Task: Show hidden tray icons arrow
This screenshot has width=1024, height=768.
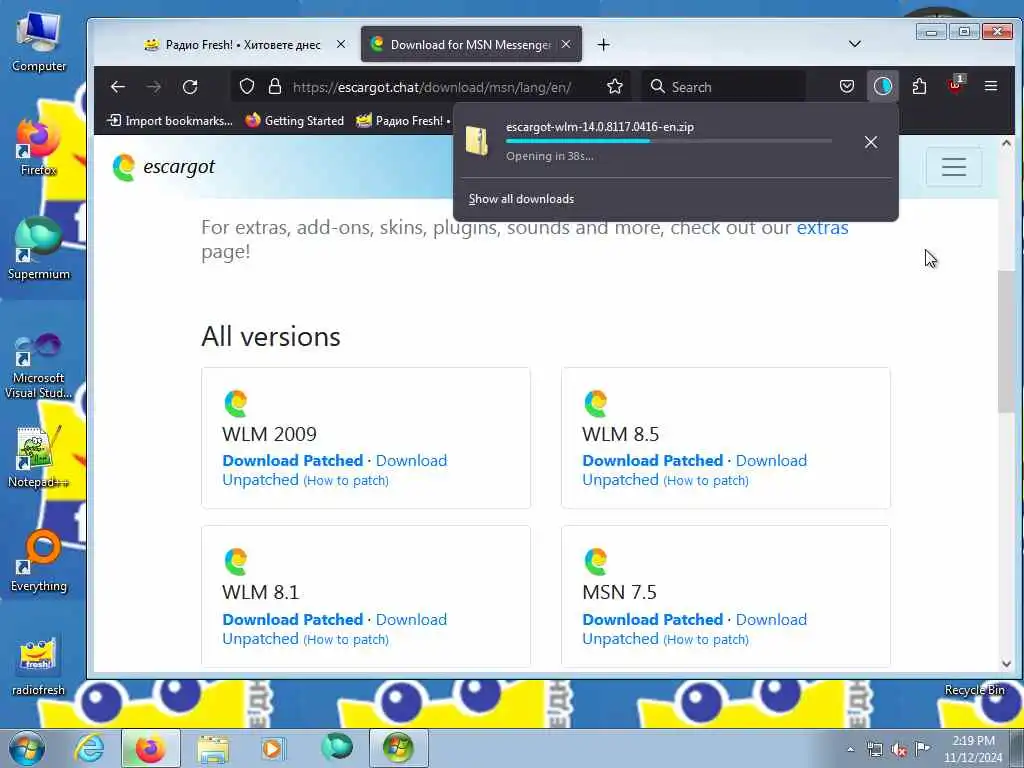Action: 850,750
